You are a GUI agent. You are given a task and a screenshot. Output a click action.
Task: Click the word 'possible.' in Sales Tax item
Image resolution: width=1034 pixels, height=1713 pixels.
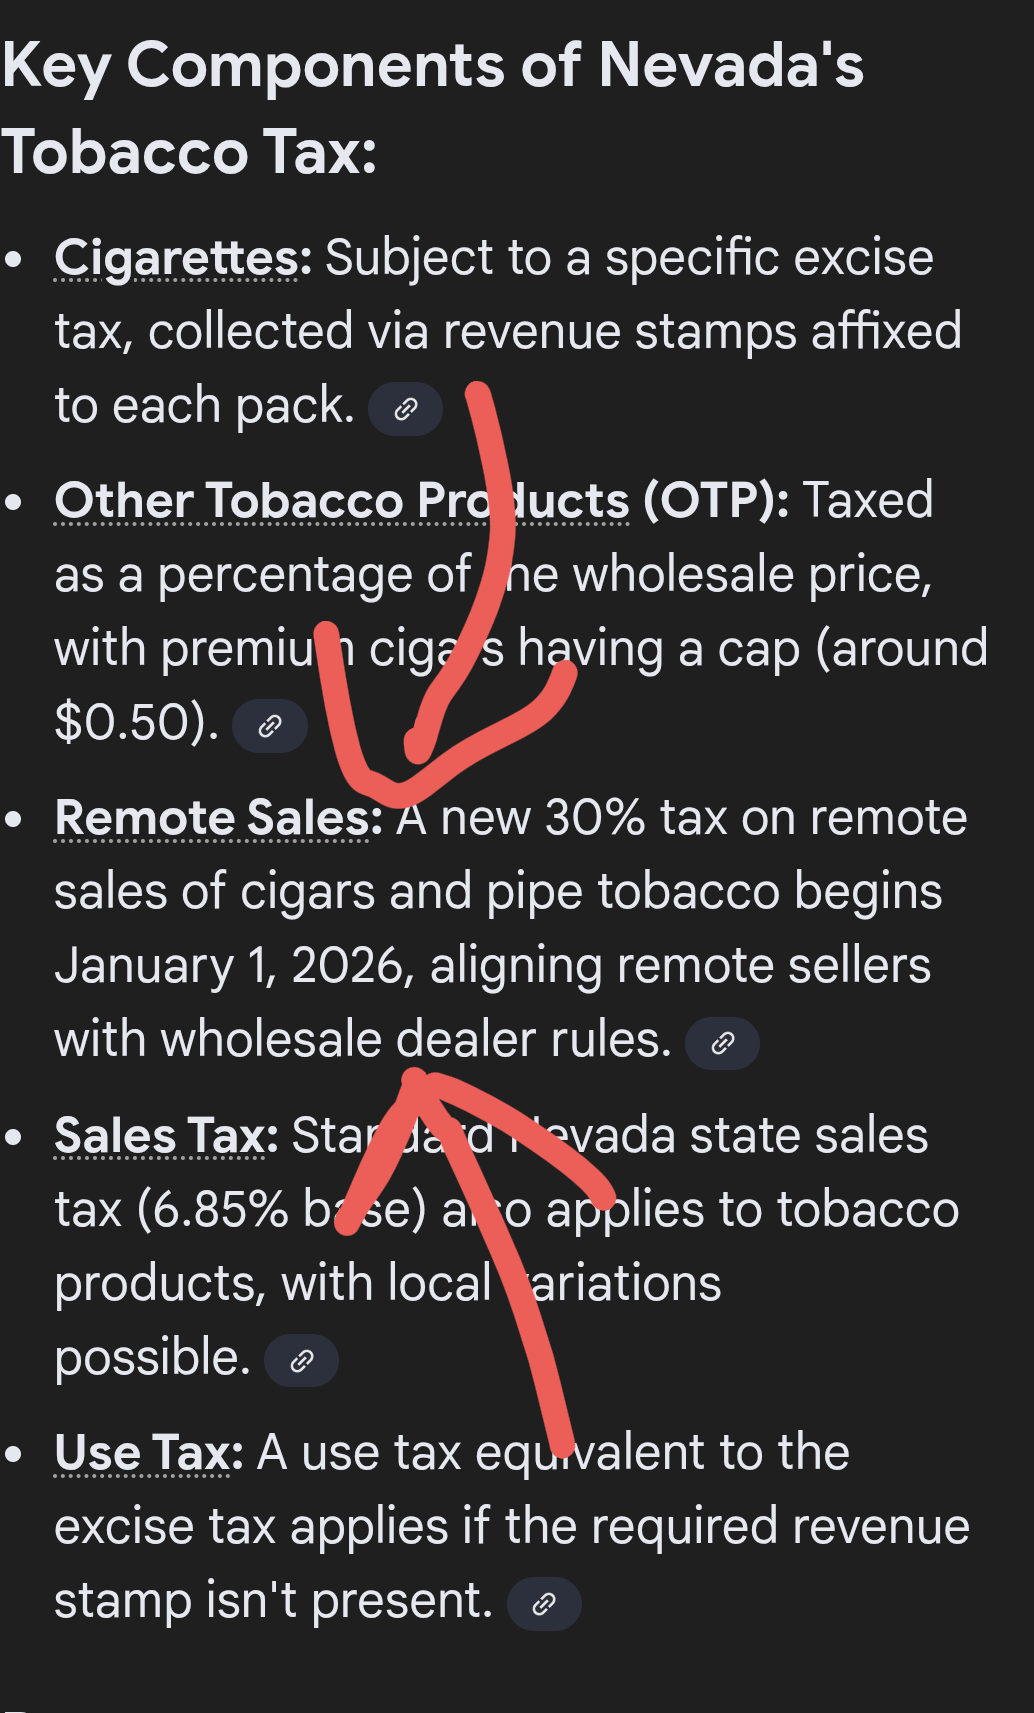point(152,1358)
